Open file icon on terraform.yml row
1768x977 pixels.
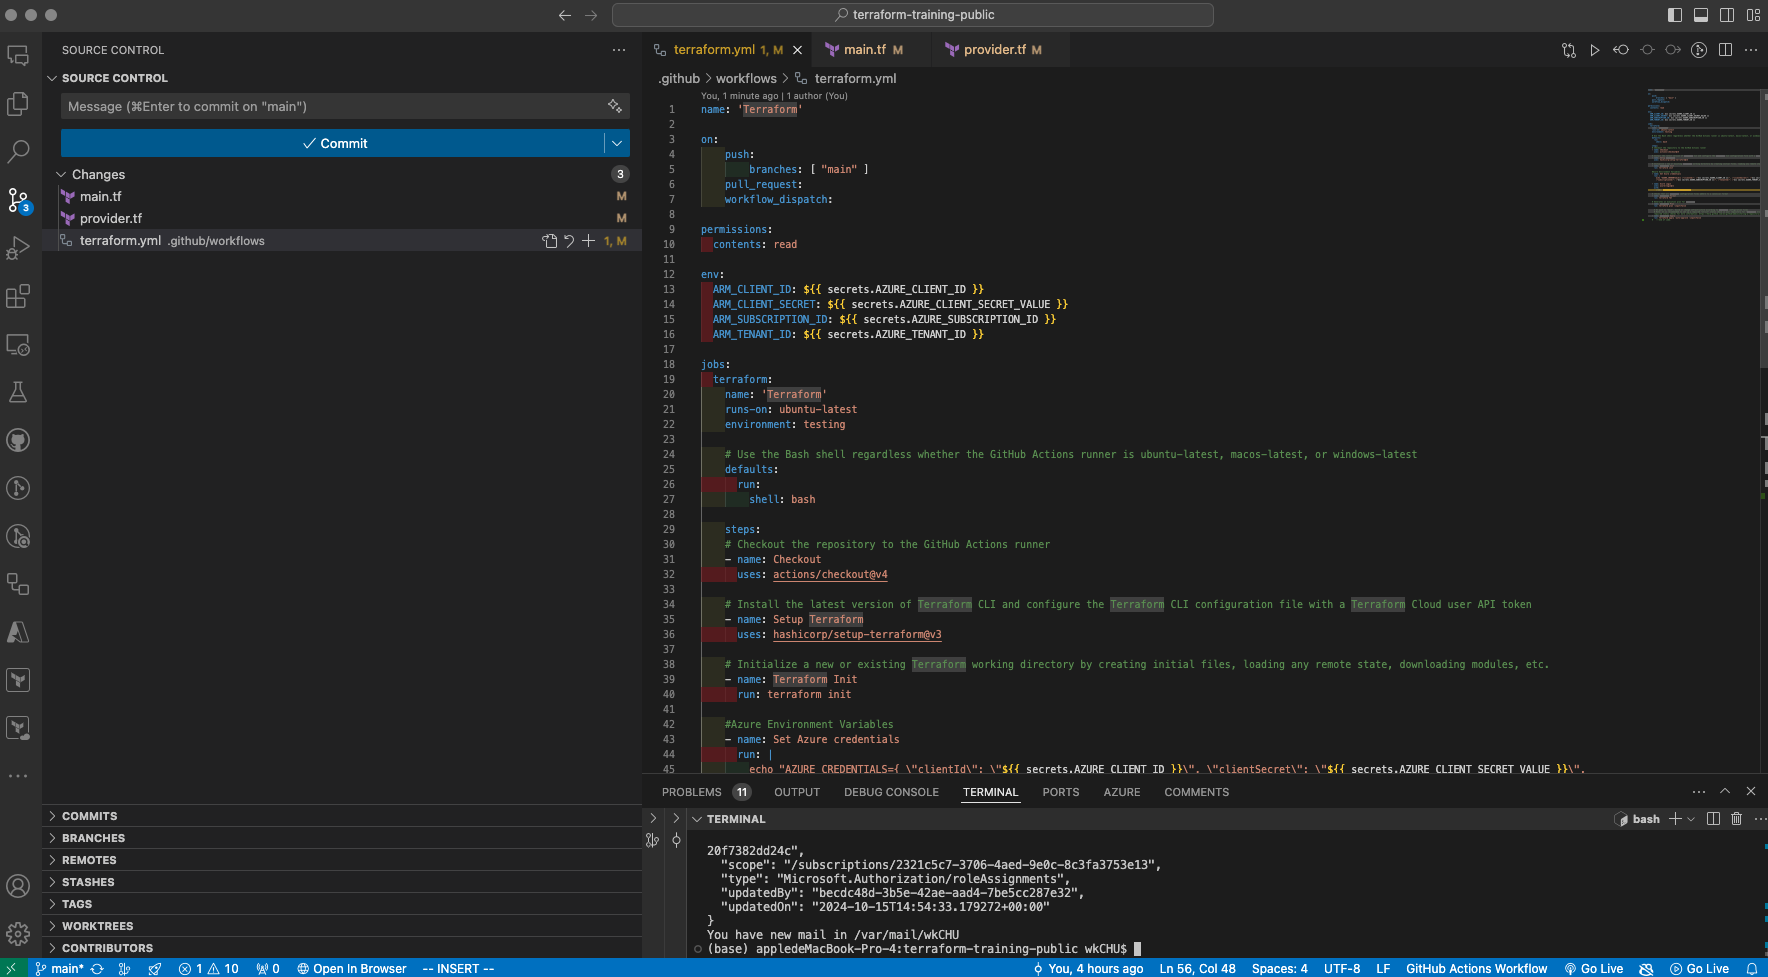pyautogui.click(x=549, y=241)
